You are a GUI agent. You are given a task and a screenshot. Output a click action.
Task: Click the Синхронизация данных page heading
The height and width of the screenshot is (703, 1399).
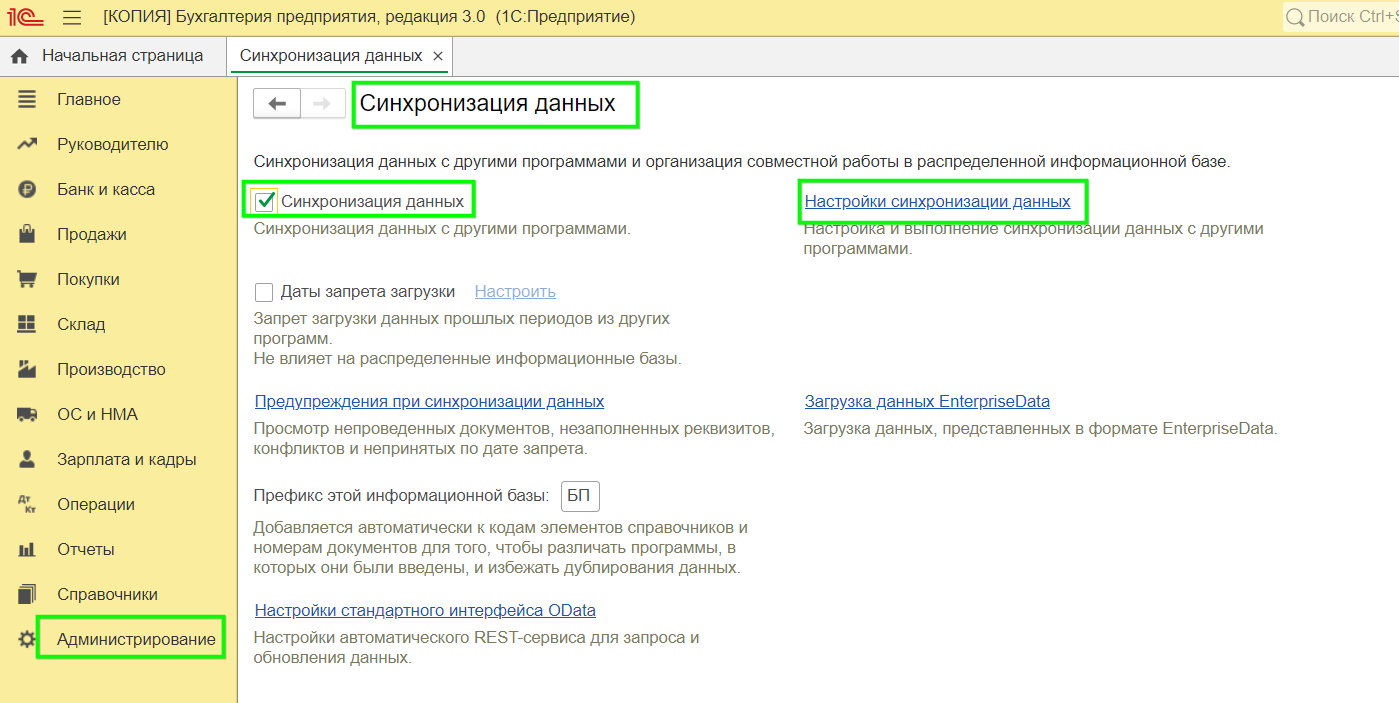click(x=487, y=102)
